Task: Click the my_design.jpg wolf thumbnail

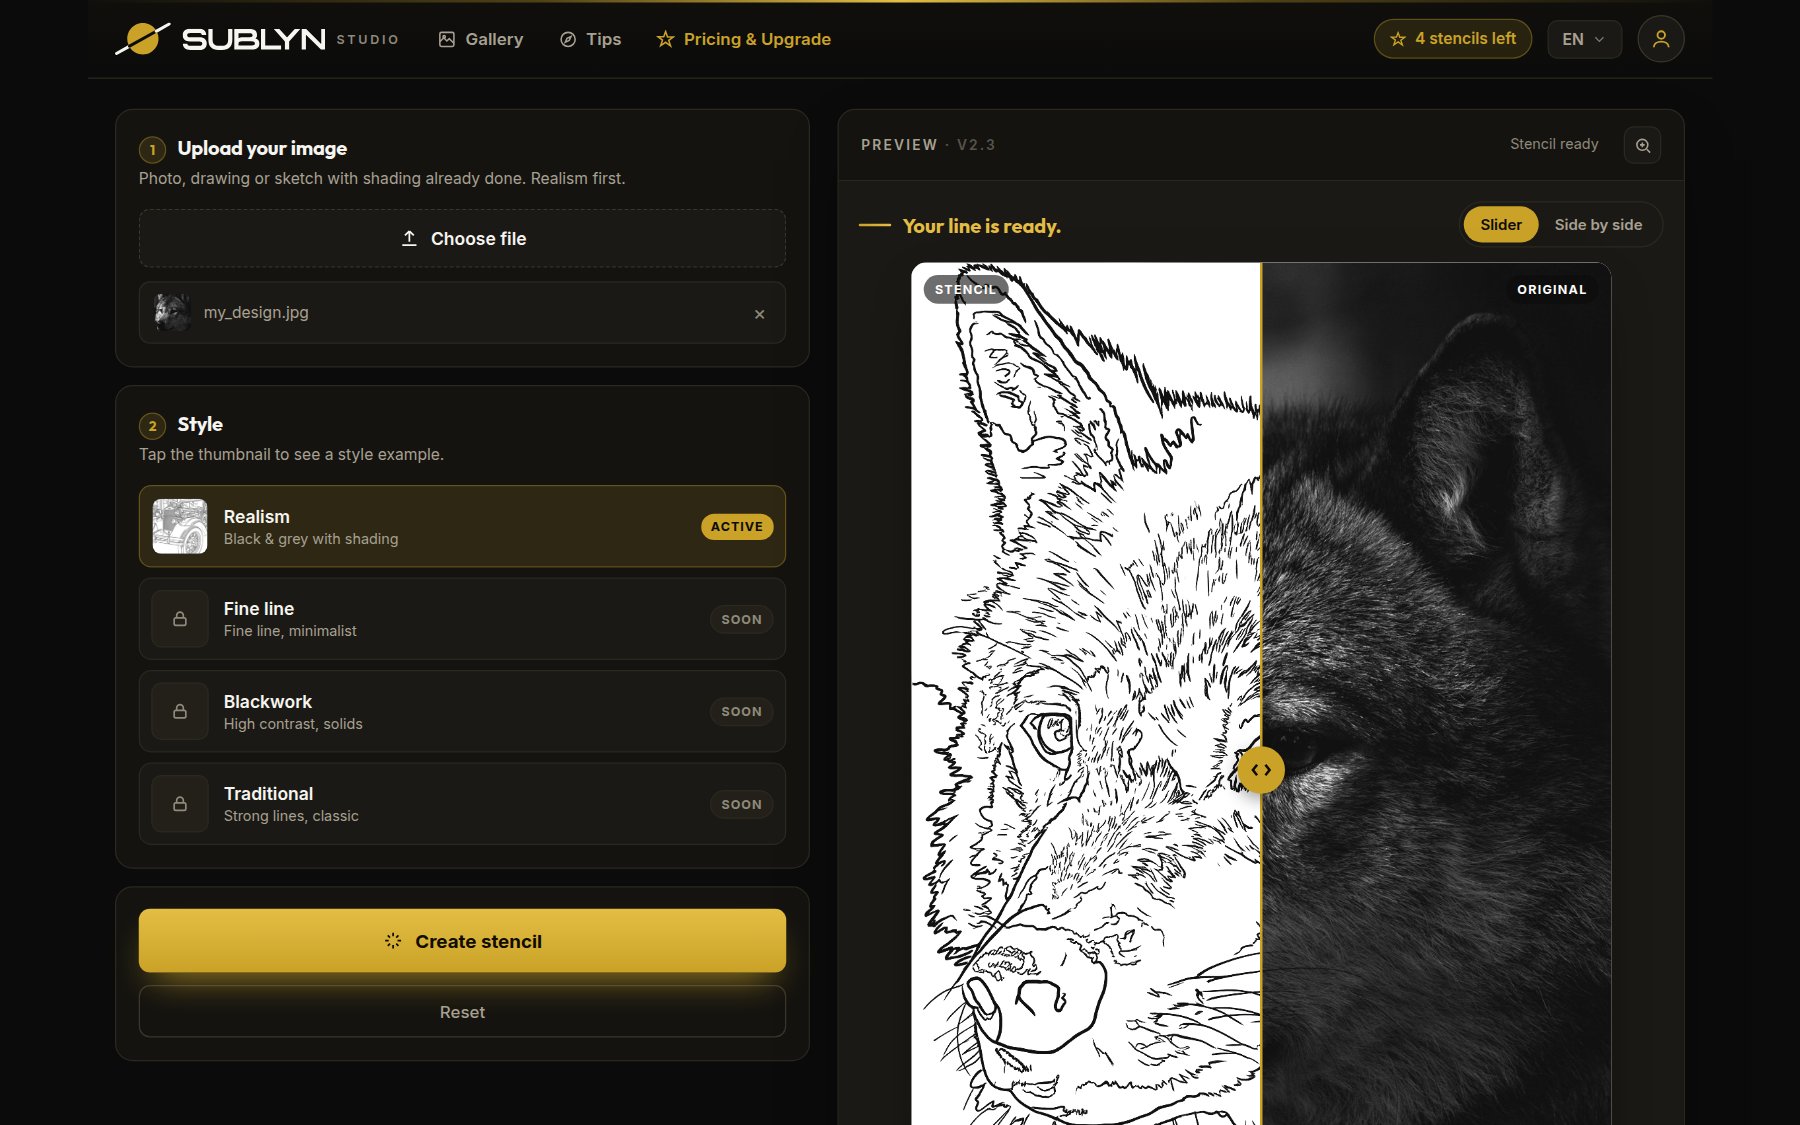Action: [173, 313]
